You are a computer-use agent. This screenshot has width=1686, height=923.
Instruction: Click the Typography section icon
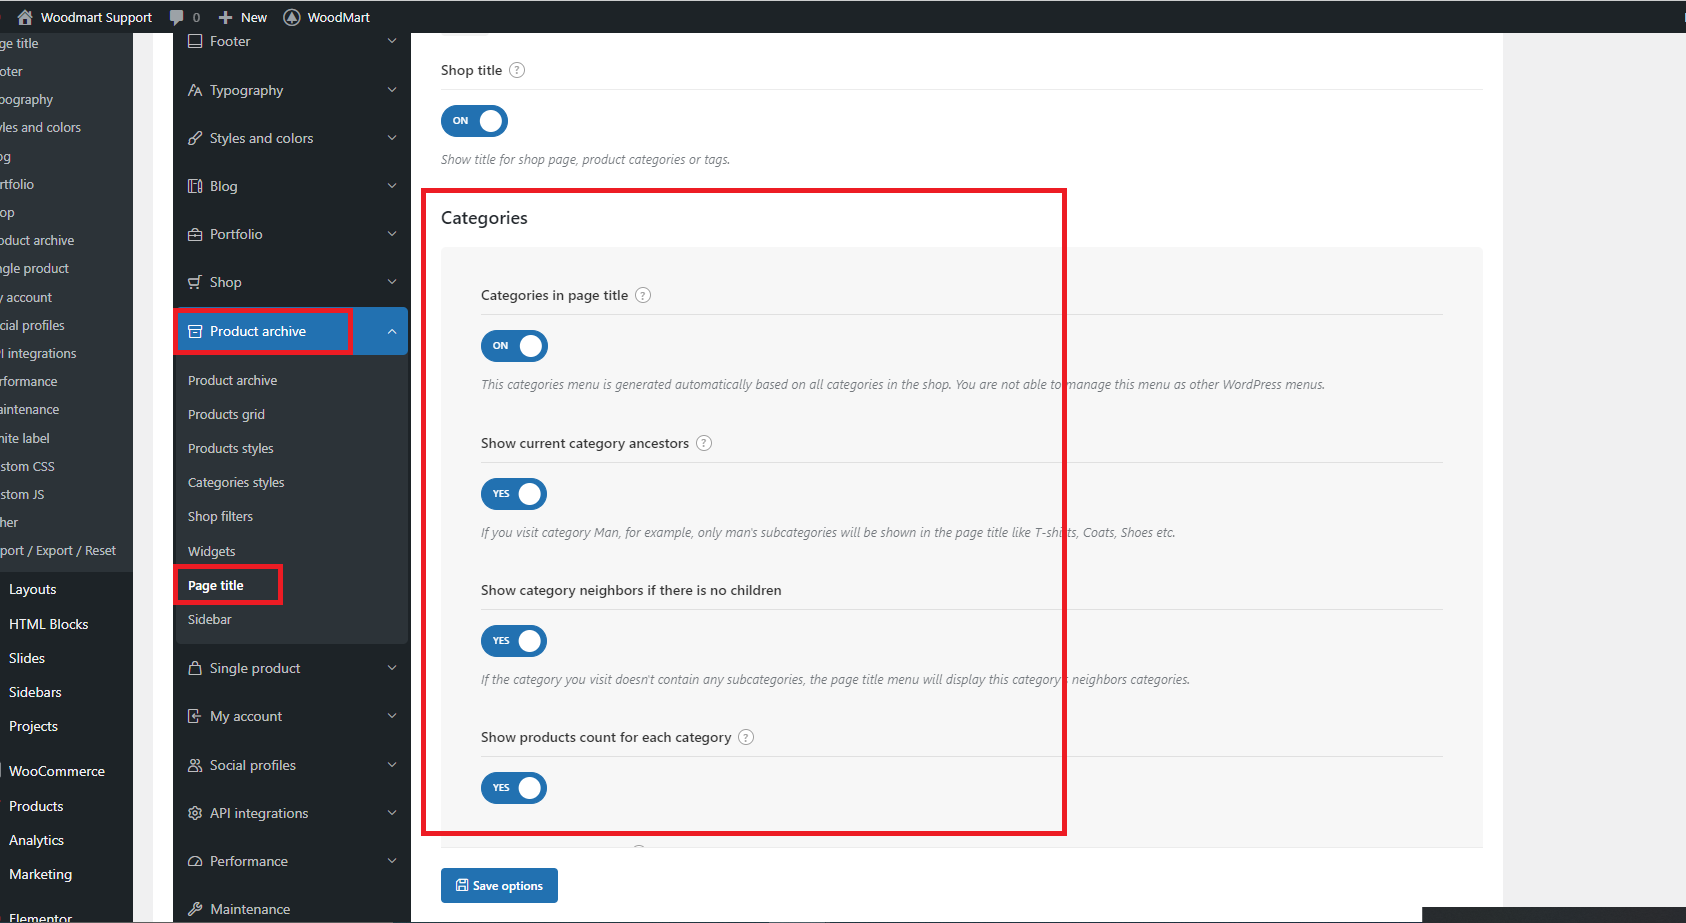click(195, 90)
